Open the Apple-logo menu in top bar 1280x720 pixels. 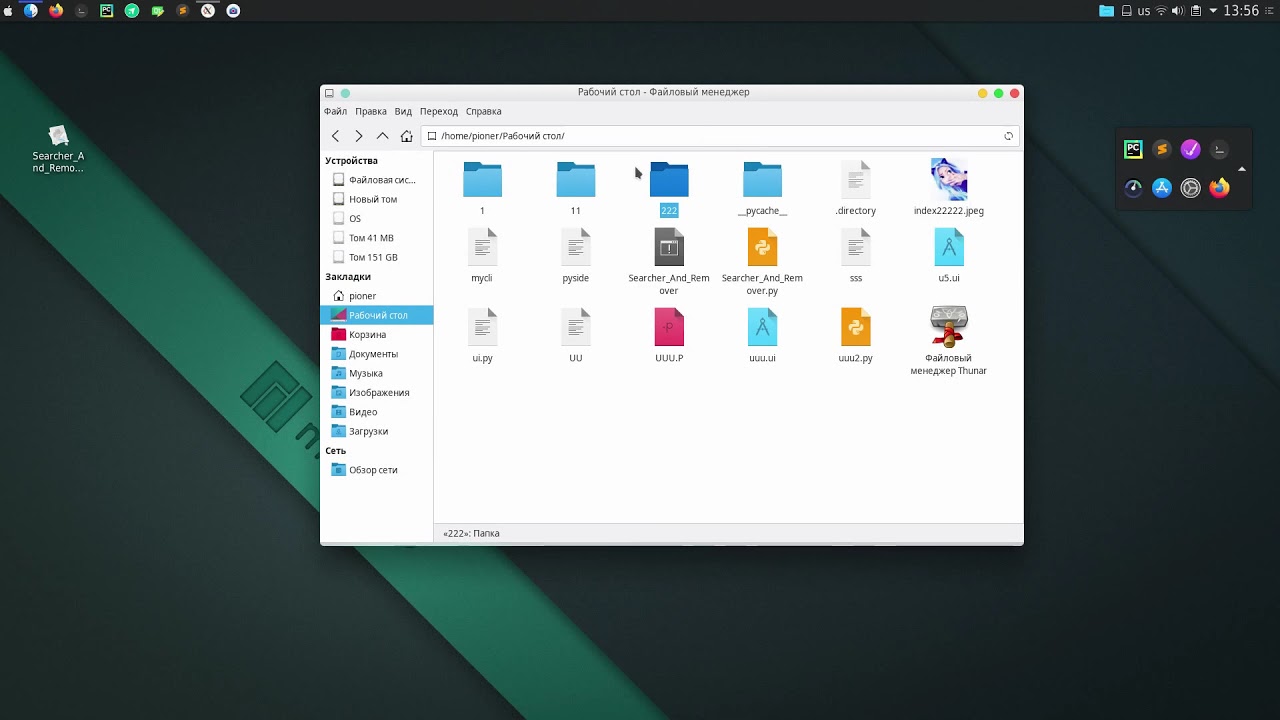pyautogui.click(x=8, y=11)
